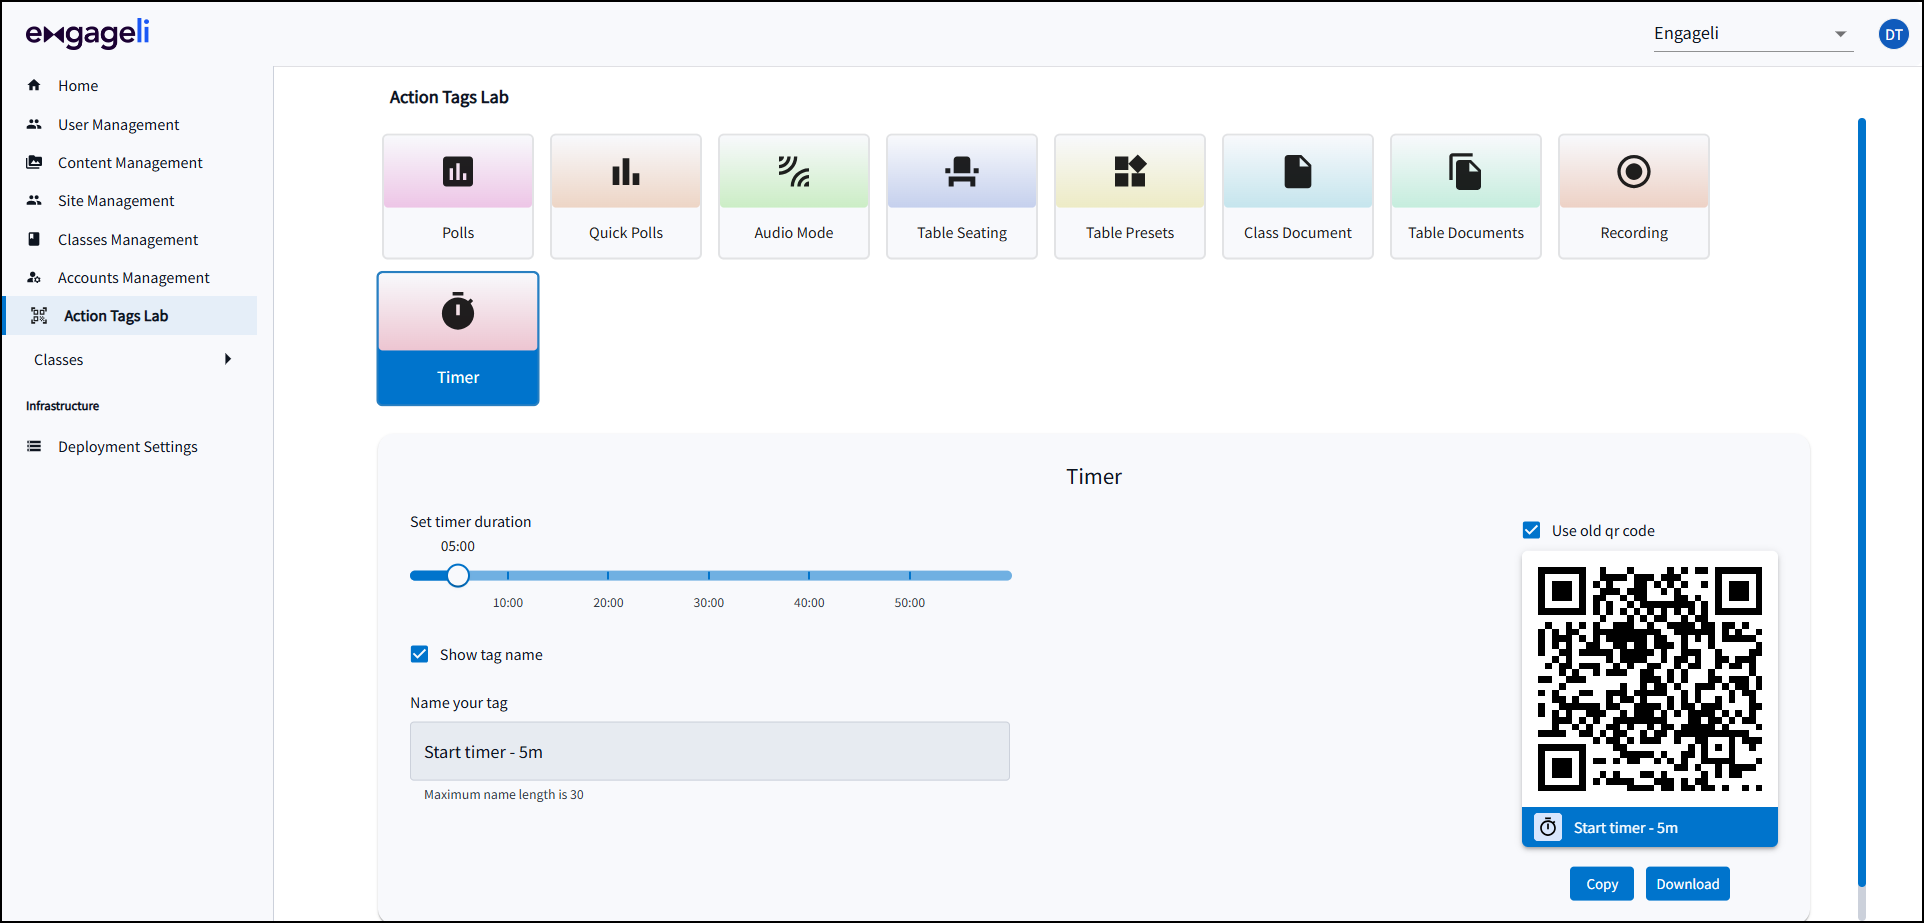Select the Table Presets widgets icon
This screenshot has height=923, width=1924.
click(1130, 172)
